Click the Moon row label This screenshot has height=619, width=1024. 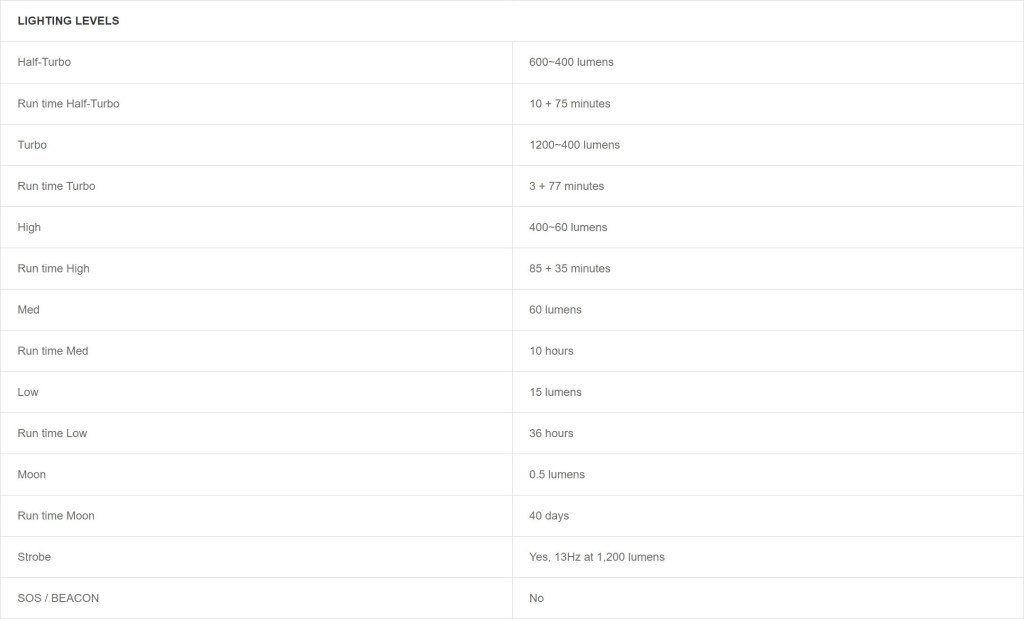tap(31, 475)
